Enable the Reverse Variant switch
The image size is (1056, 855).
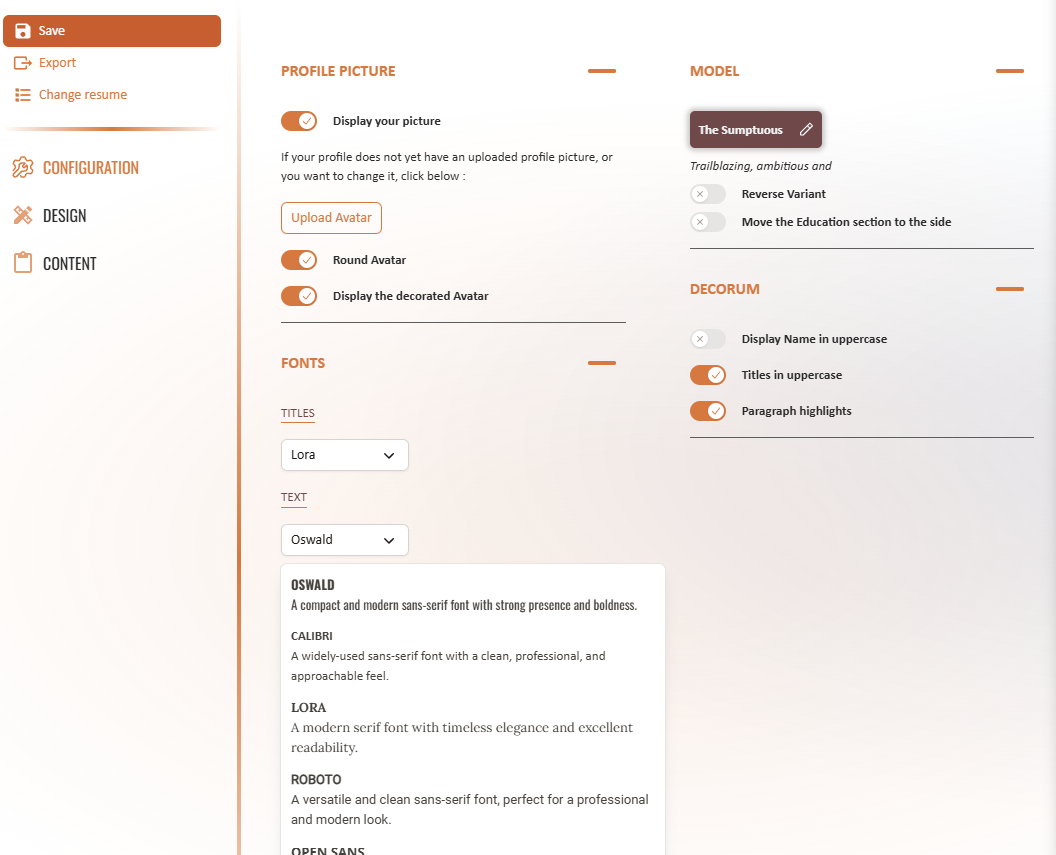pyautogui.click(x=708, y=194)
